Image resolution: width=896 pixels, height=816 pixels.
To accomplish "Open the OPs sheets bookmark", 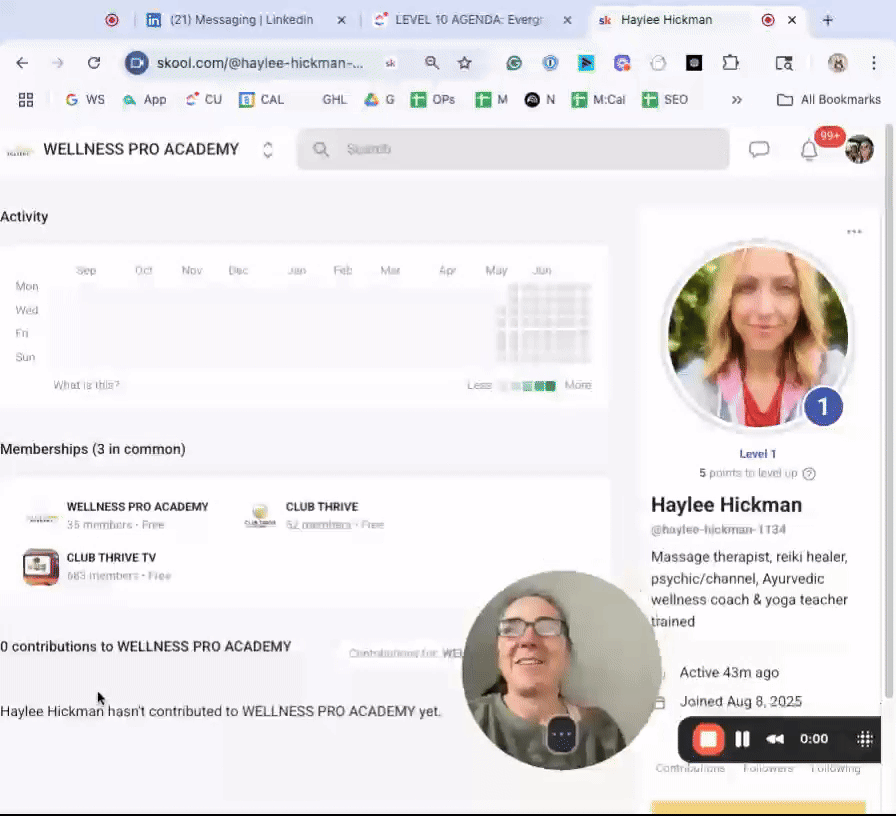I will click(x=433, y=100).
